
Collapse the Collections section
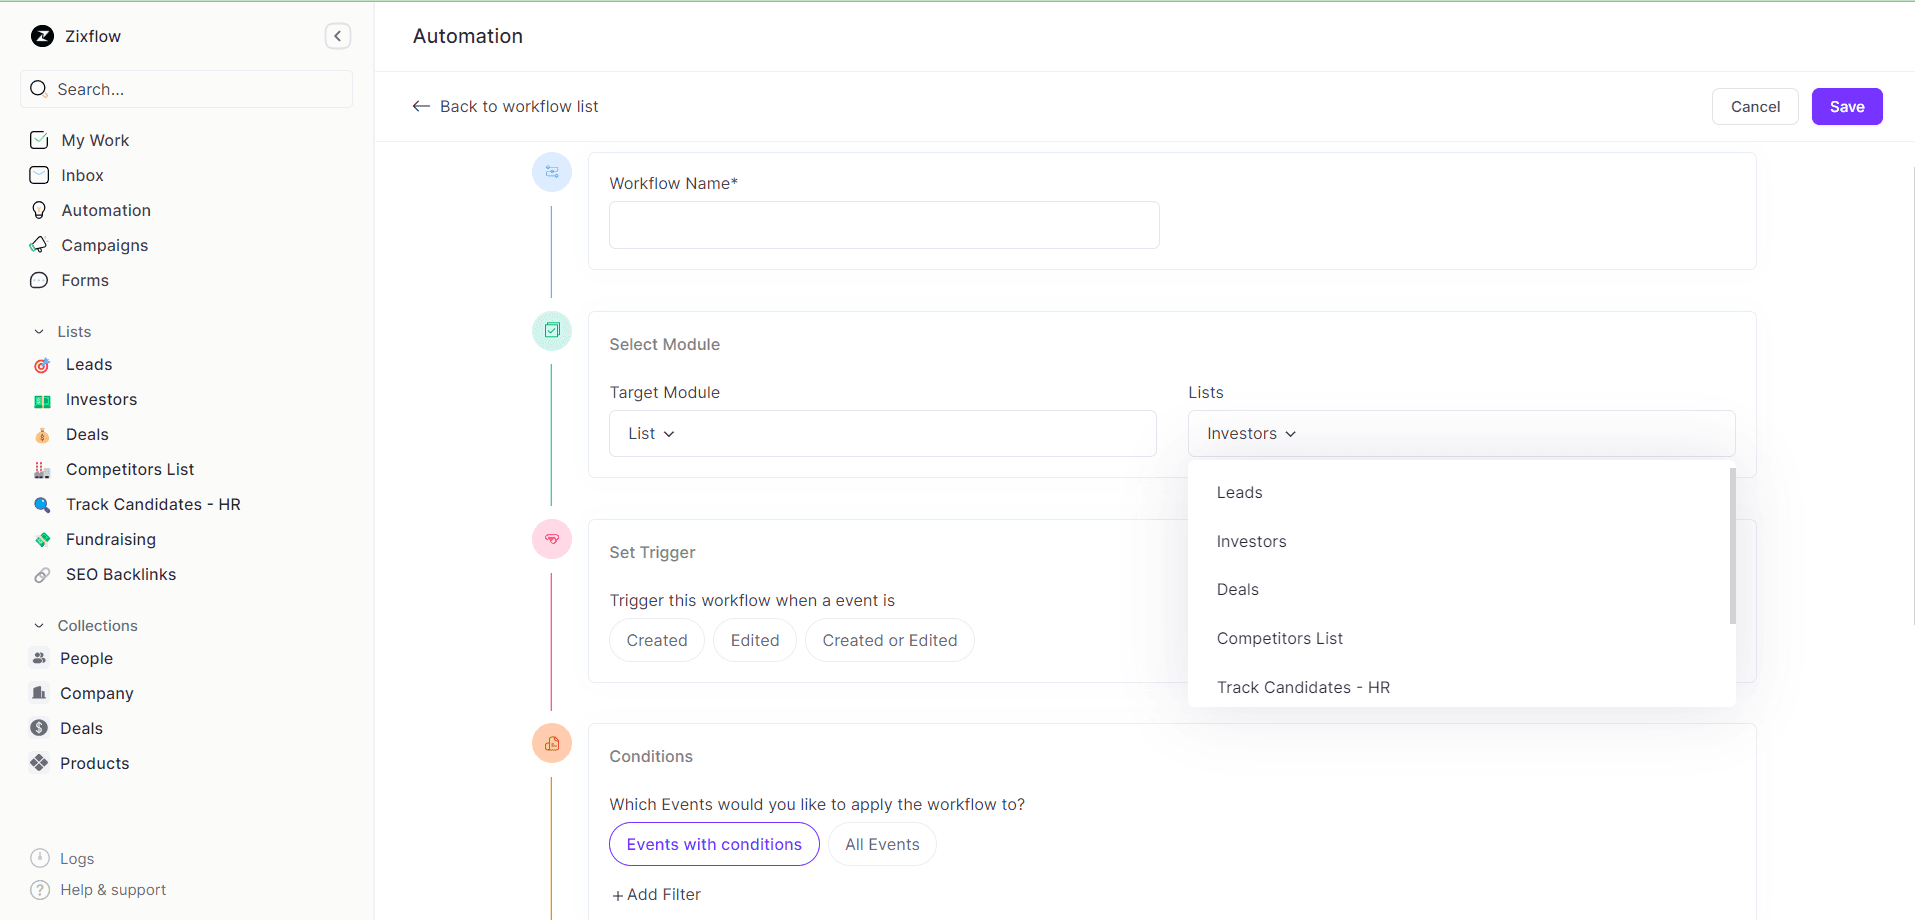point(38,625)
